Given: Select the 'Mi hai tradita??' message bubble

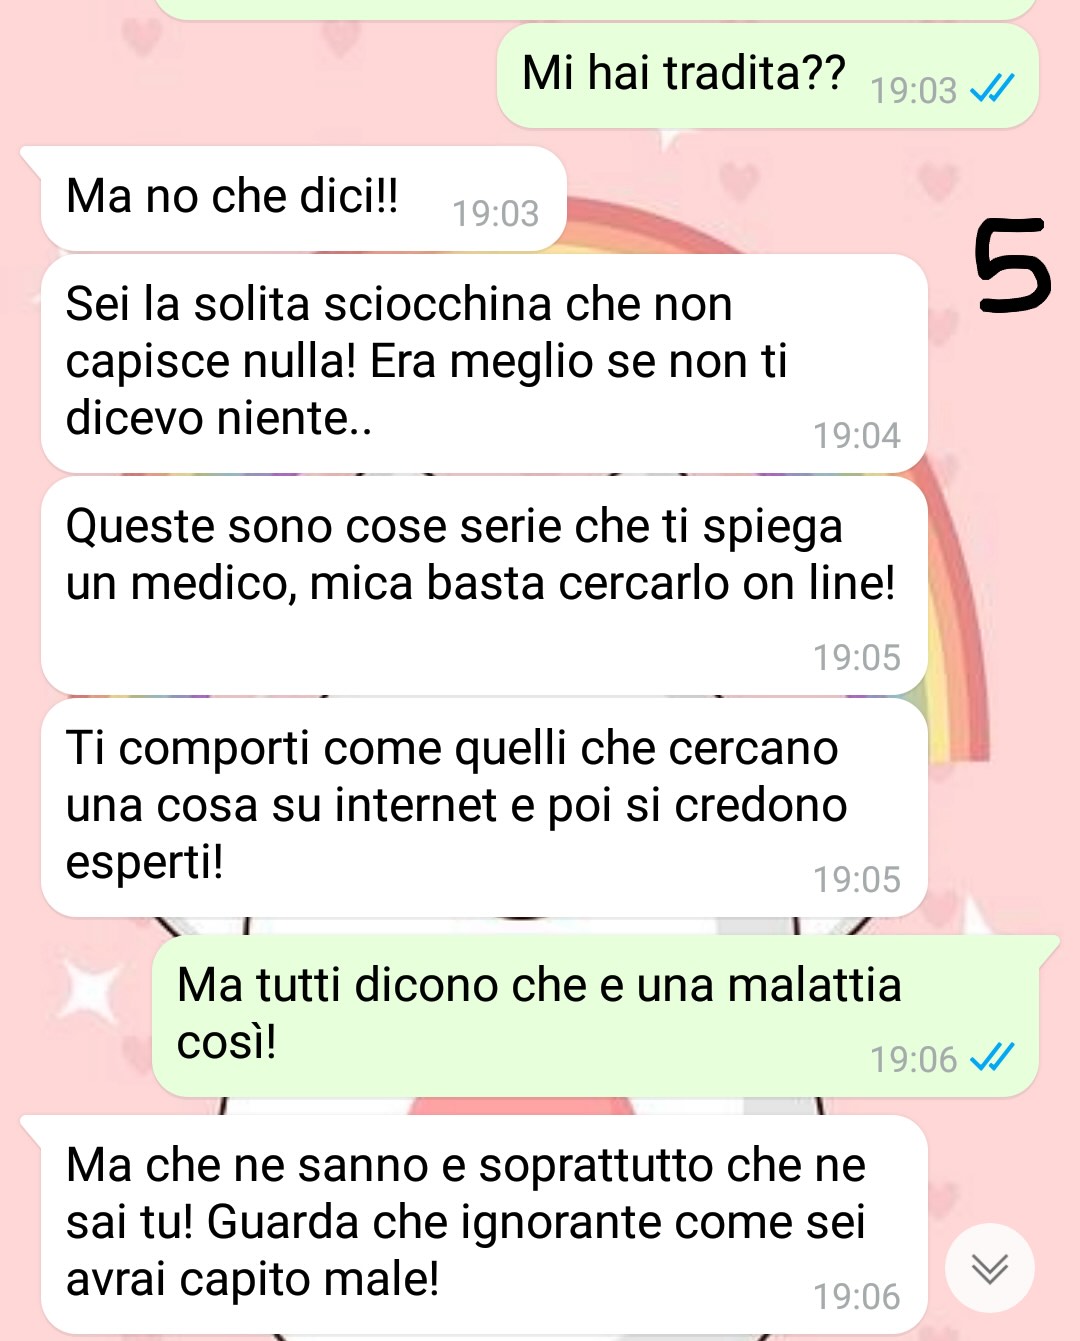Looking at the screenshot, I should [768, 76].
